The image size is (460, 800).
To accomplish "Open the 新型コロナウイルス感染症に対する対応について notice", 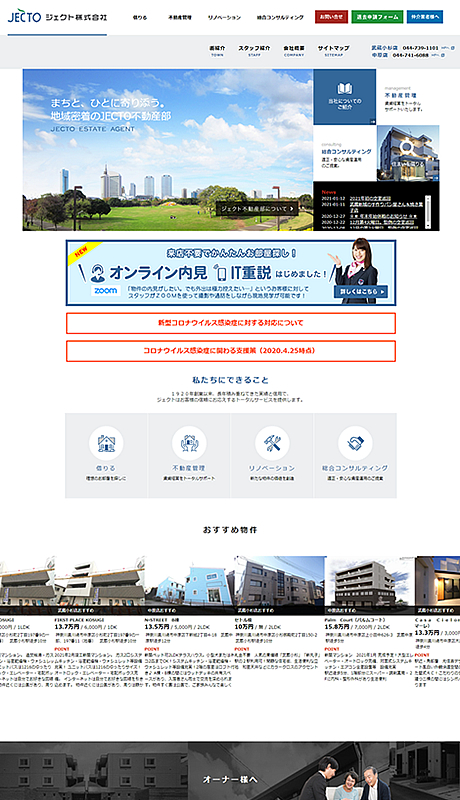I will pos(231,323).
